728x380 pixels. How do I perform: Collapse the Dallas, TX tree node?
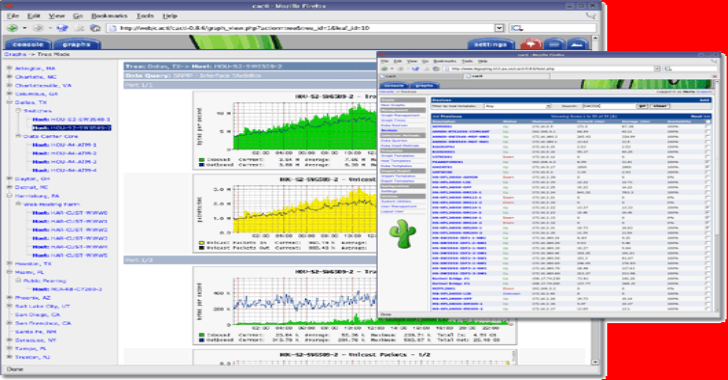point(9,102)
